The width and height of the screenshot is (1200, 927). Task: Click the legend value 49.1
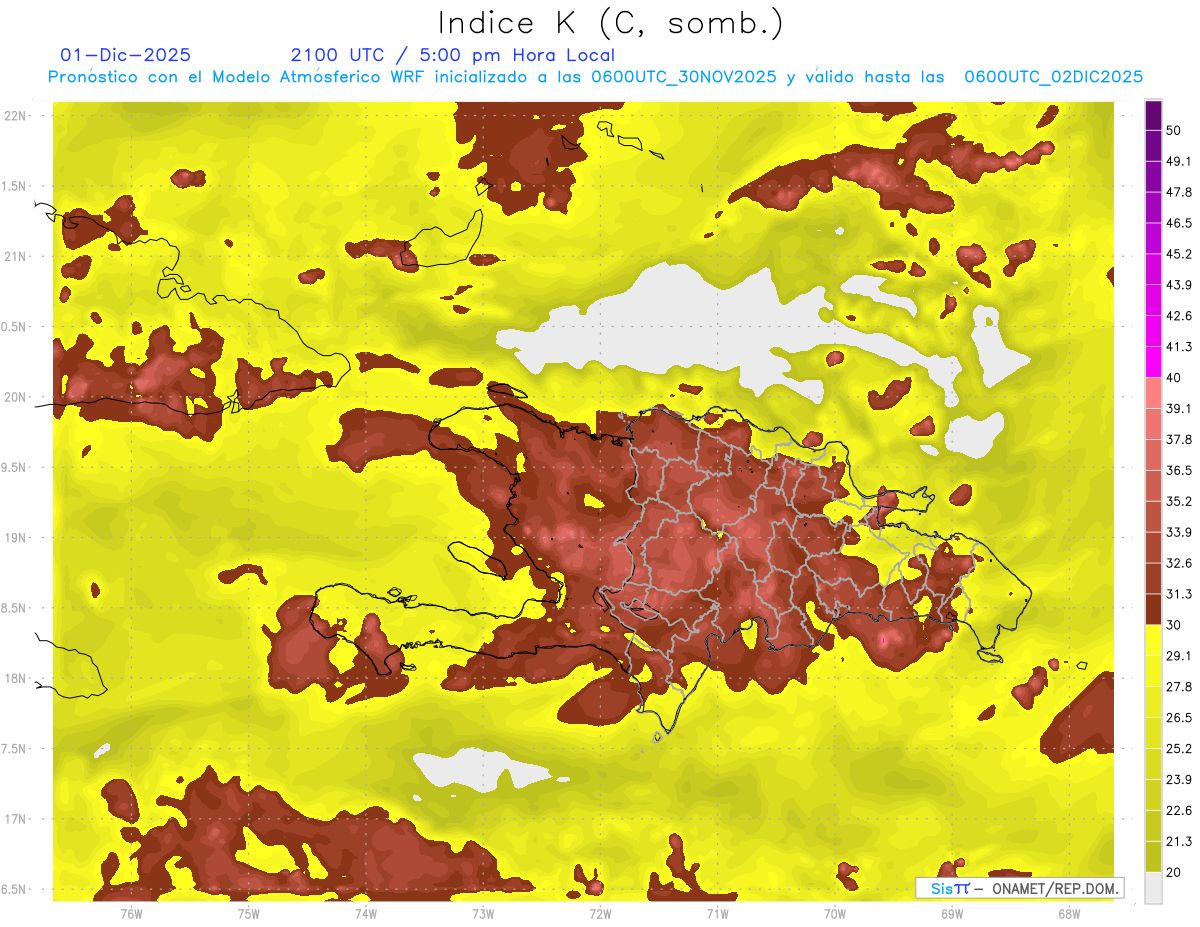(x=1178, y=161)
